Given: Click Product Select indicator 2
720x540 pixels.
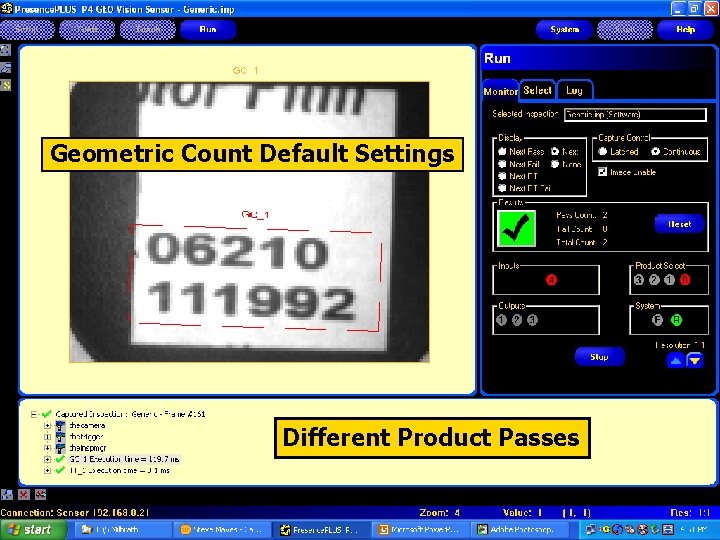Looking at the screenshot, I should (x=654, y=280).
